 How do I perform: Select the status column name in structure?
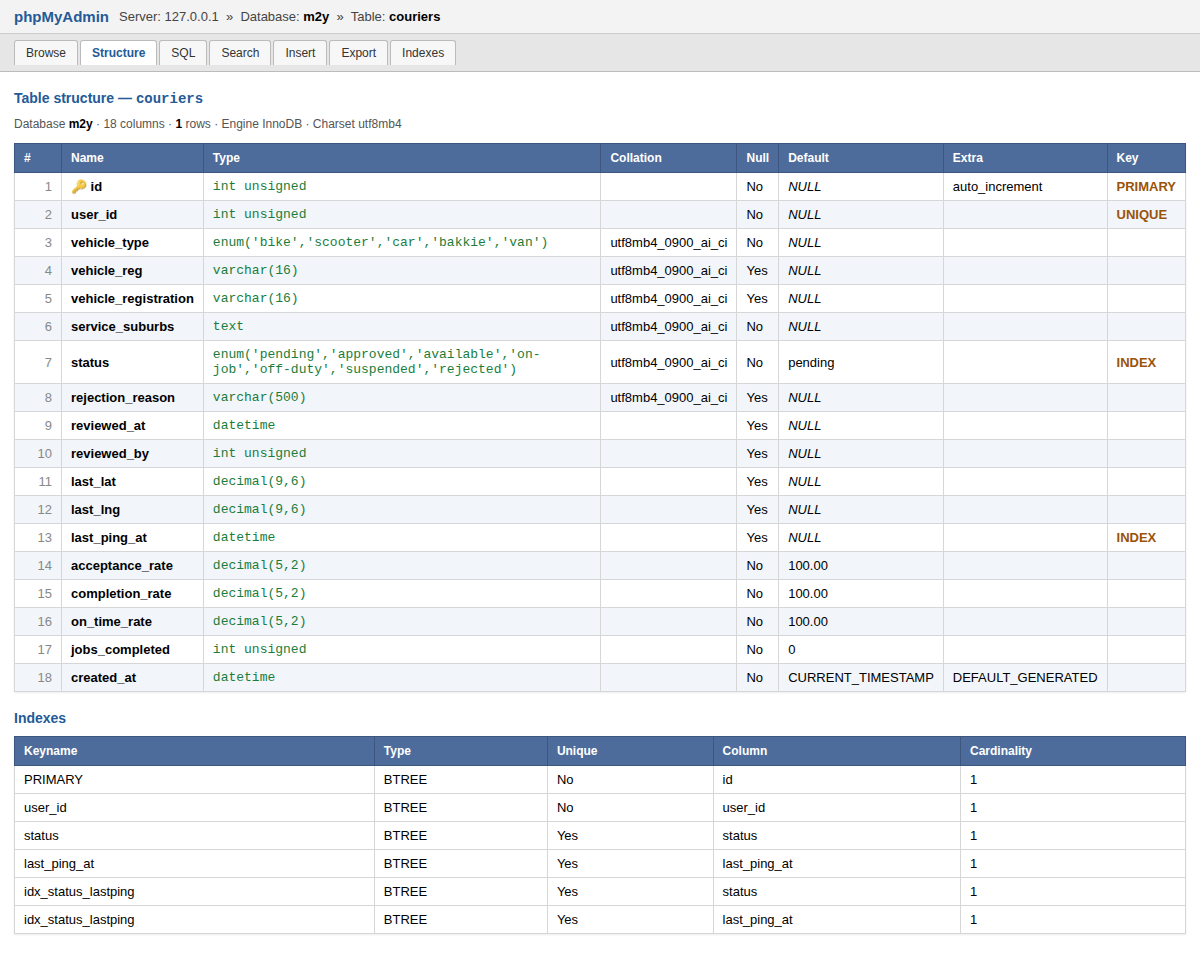pos(90,363)
